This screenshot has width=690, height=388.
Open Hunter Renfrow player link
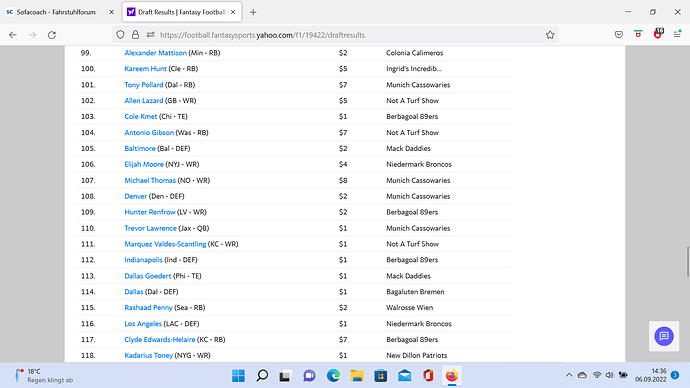click(x=150, y=212)
